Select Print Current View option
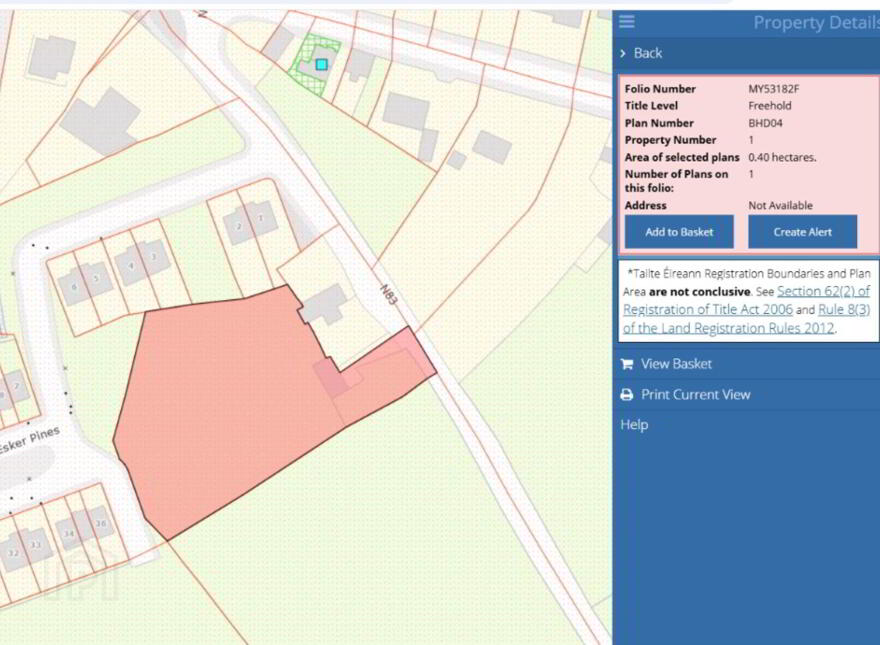 [x=695, y=395]
